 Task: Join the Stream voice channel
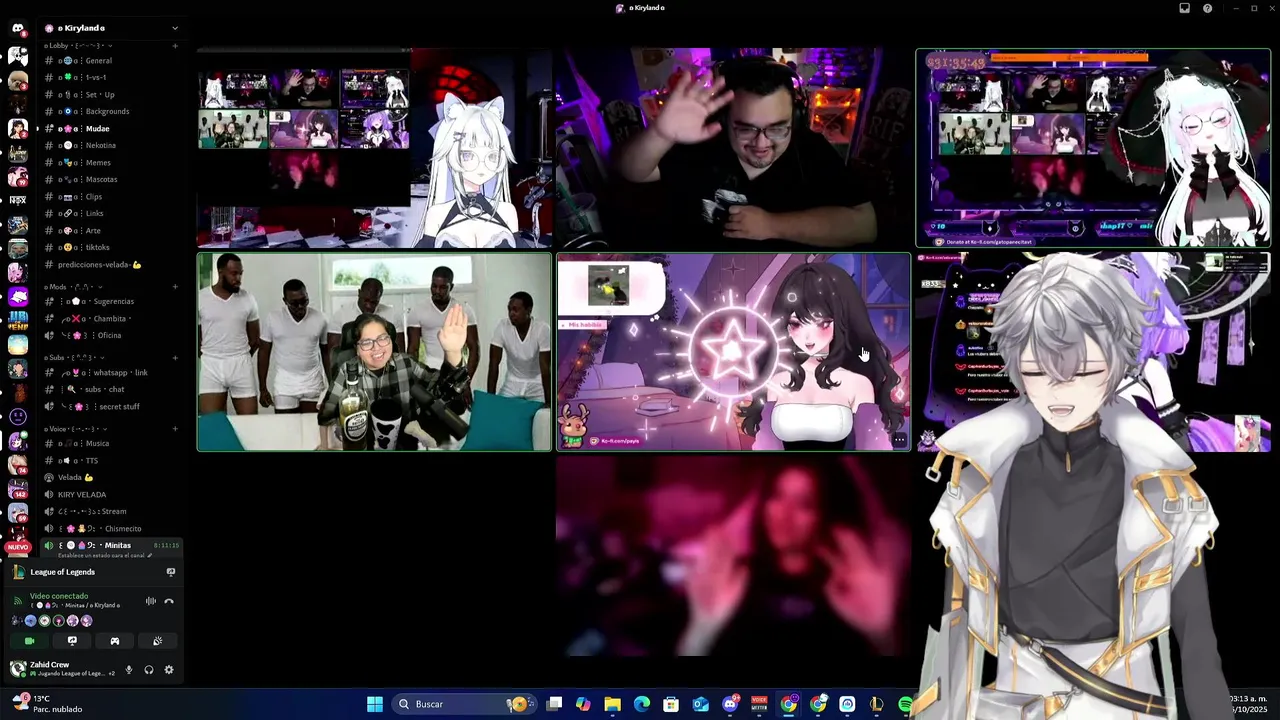pos(111,511)
